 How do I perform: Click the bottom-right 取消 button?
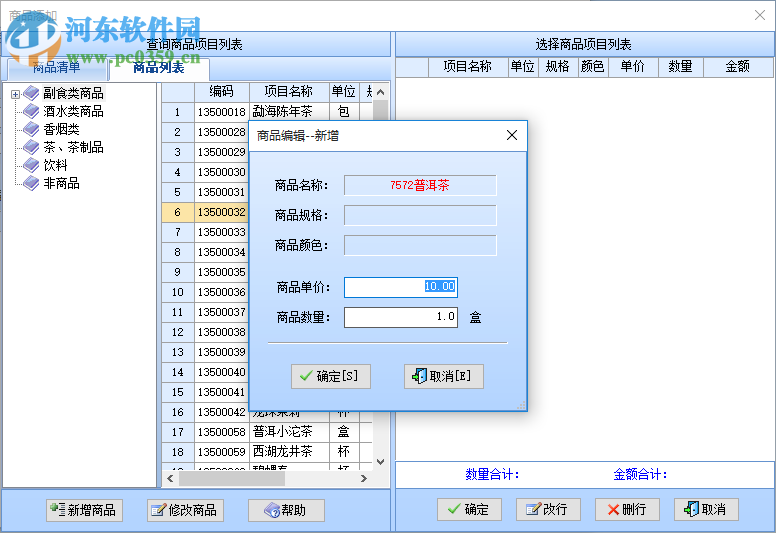[x=706, y=509]
